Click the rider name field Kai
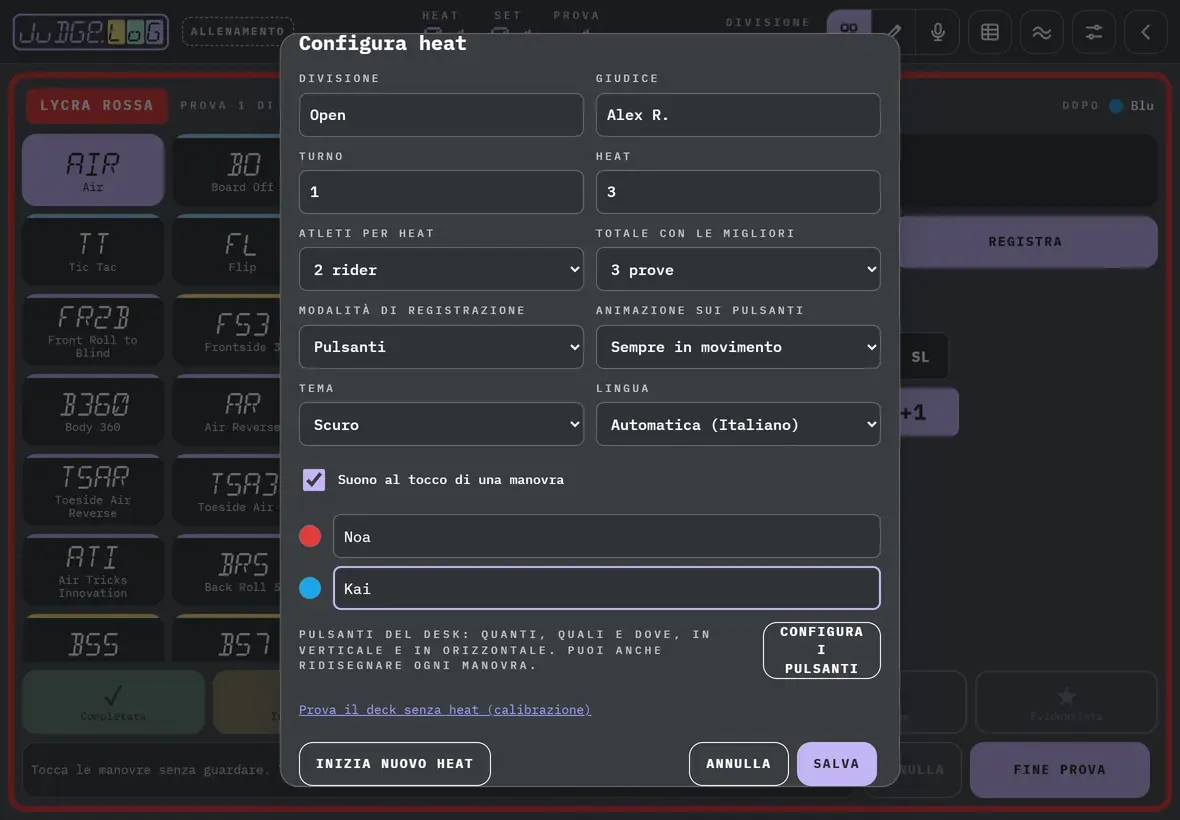Screen dimensions: 1180x820 tap(607, 588)
